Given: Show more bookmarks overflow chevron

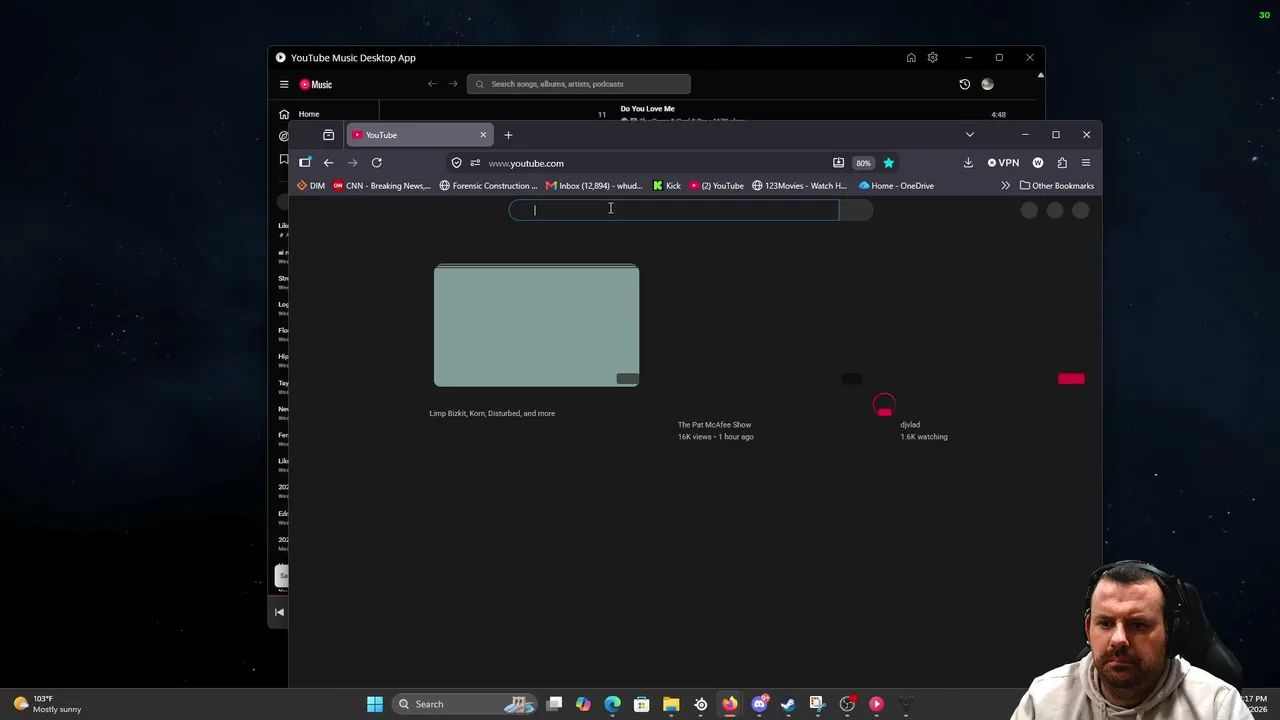Looking at the screenshot, I should click(1005, 186).
